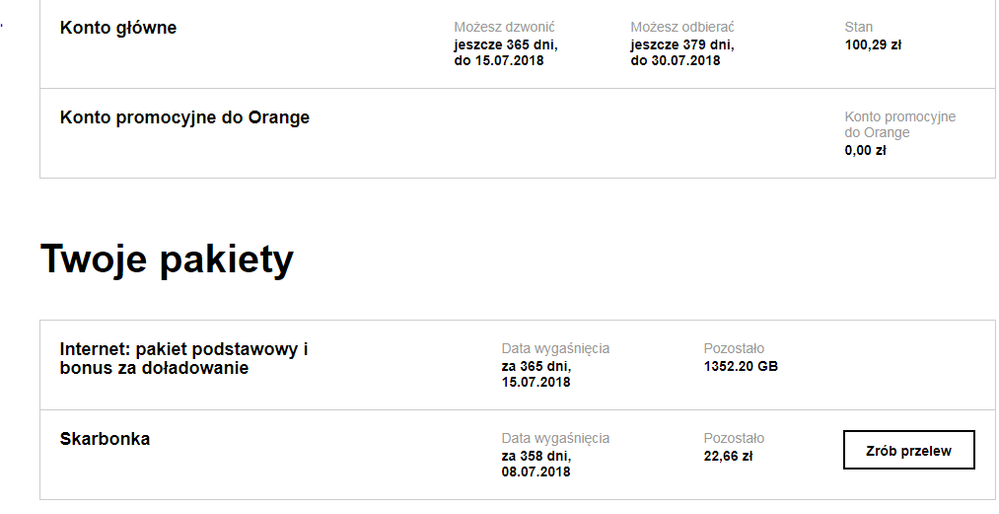Click the gray Konto promocyjne do Orange label
999x514 pixels.
coord(899,125)
